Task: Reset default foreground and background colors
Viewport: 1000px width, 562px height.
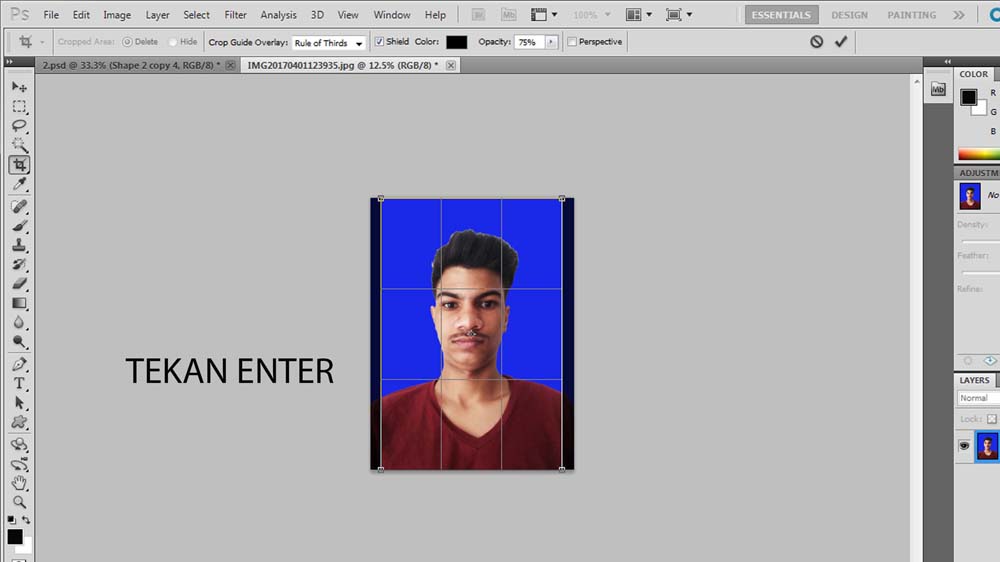Action: pos(11,520)
